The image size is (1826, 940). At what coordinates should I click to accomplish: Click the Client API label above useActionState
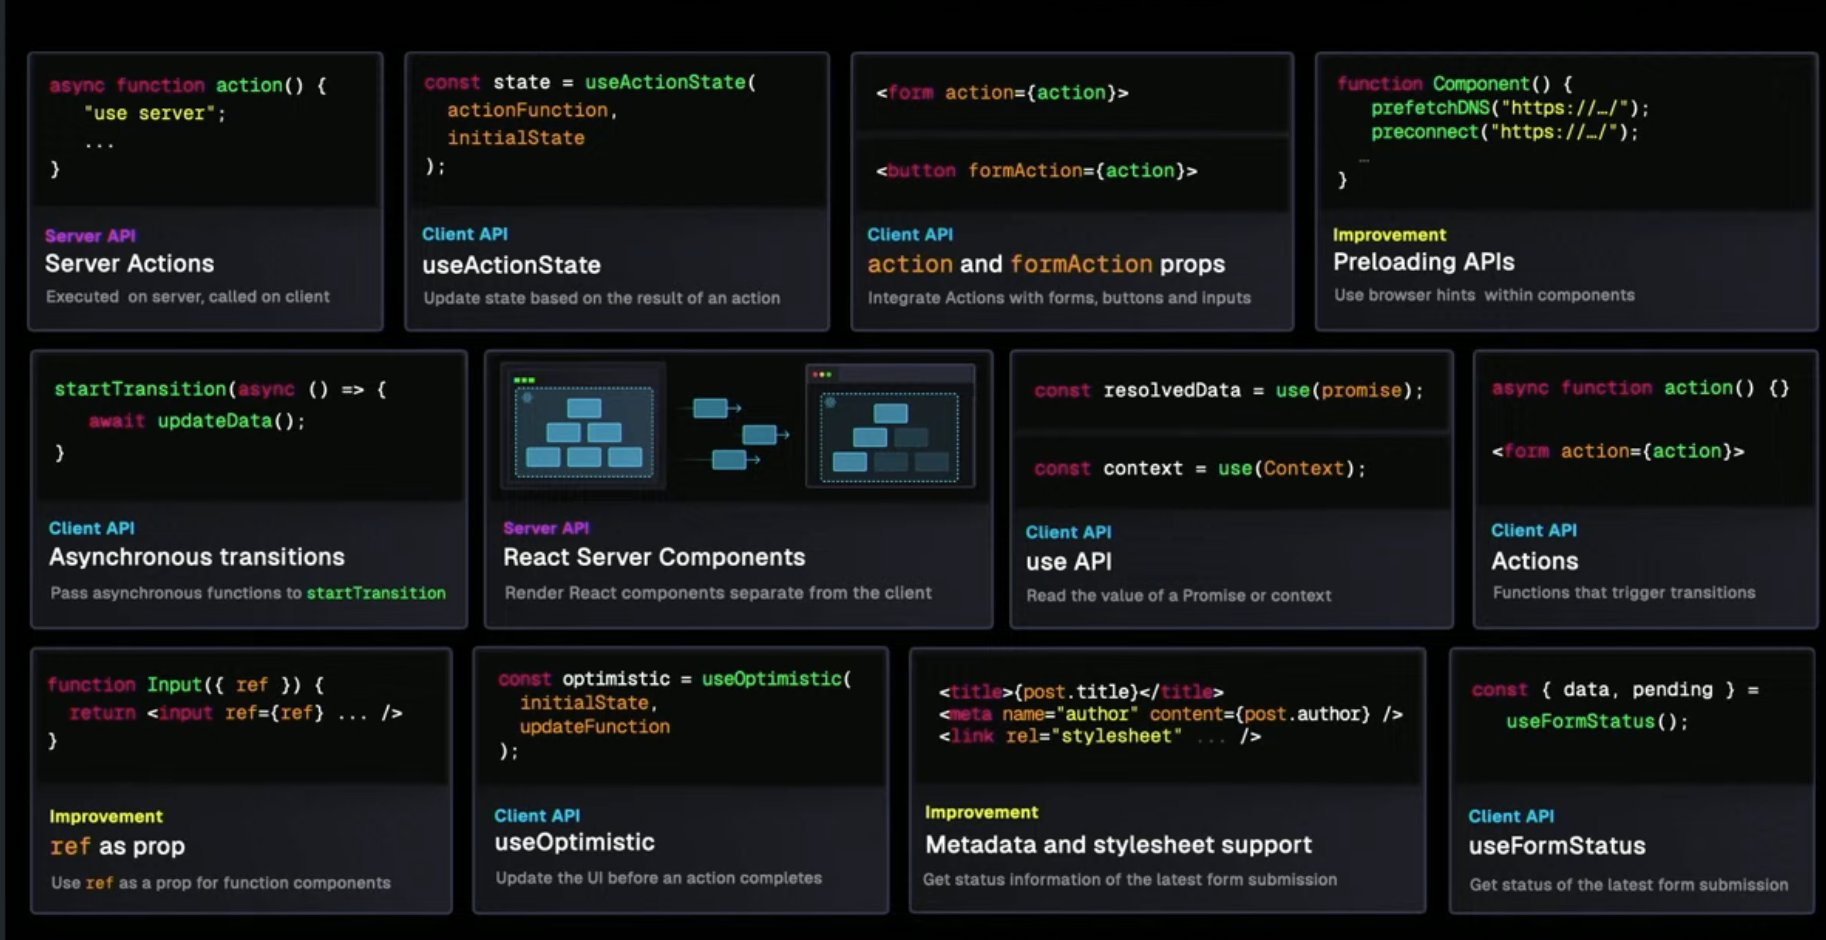click(464, 234)
